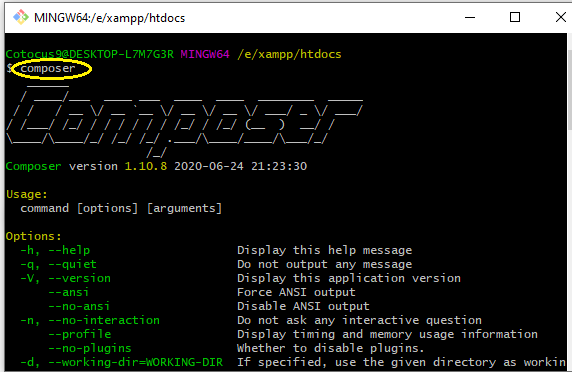Click 'Do not ask any interactive question'
The image size is (572, 372).
point(359,320)
